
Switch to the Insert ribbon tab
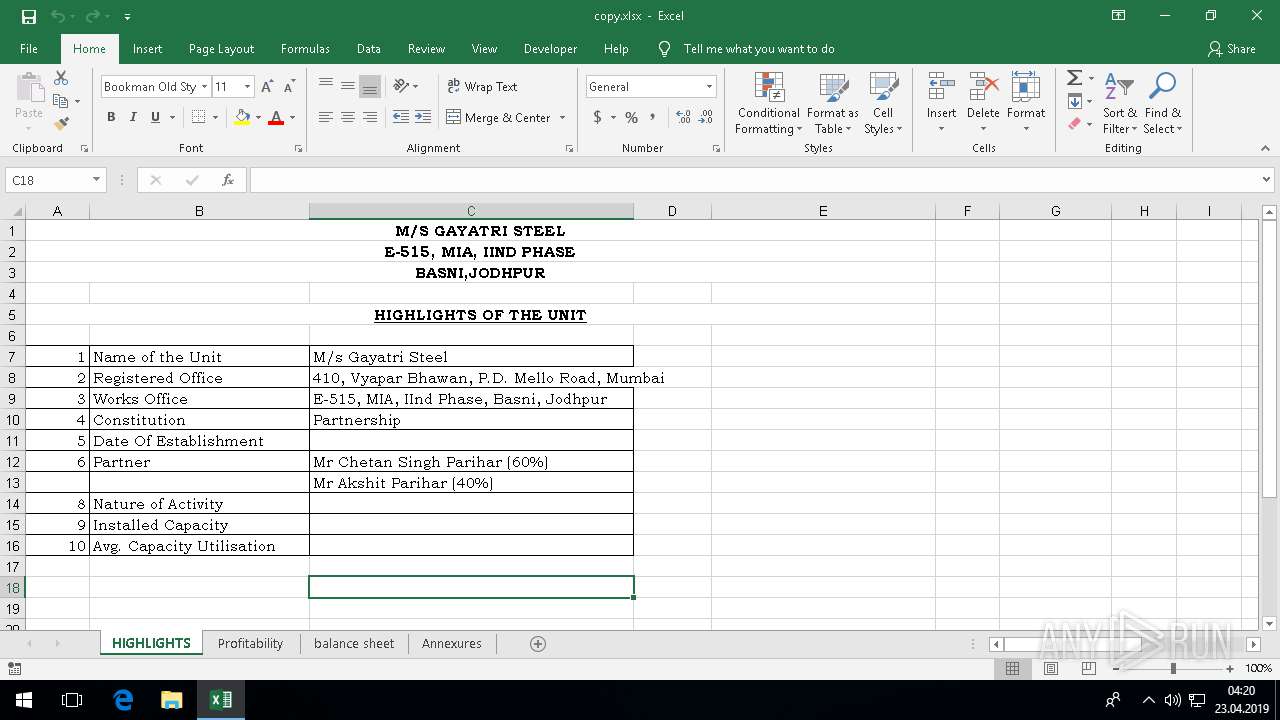click(x=147, y=49)
